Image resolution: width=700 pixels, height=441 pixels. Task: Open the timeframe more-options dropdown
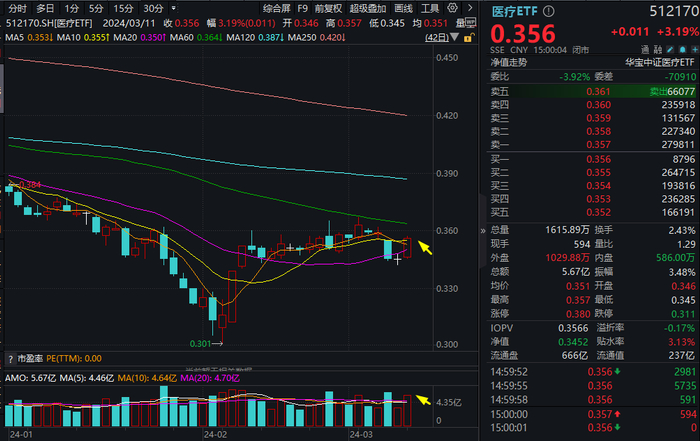pos(174,8)
